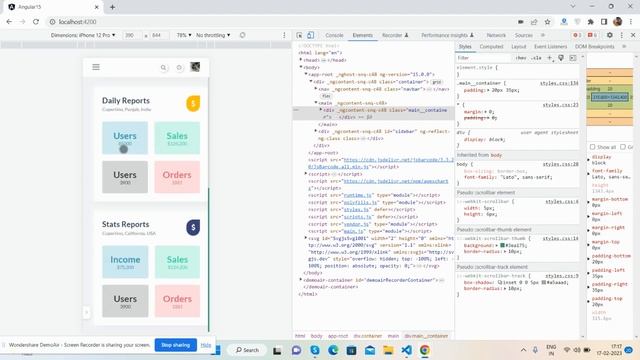Toggle the device toolbar icon in DevTools
640x360 pixels.
[310, 36]
